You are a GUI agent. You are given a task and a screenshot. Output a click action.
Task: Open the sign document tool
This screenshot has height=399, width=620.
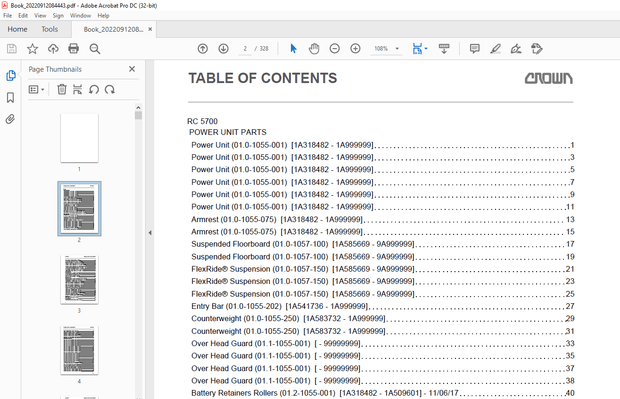click(x=516, y=49)
